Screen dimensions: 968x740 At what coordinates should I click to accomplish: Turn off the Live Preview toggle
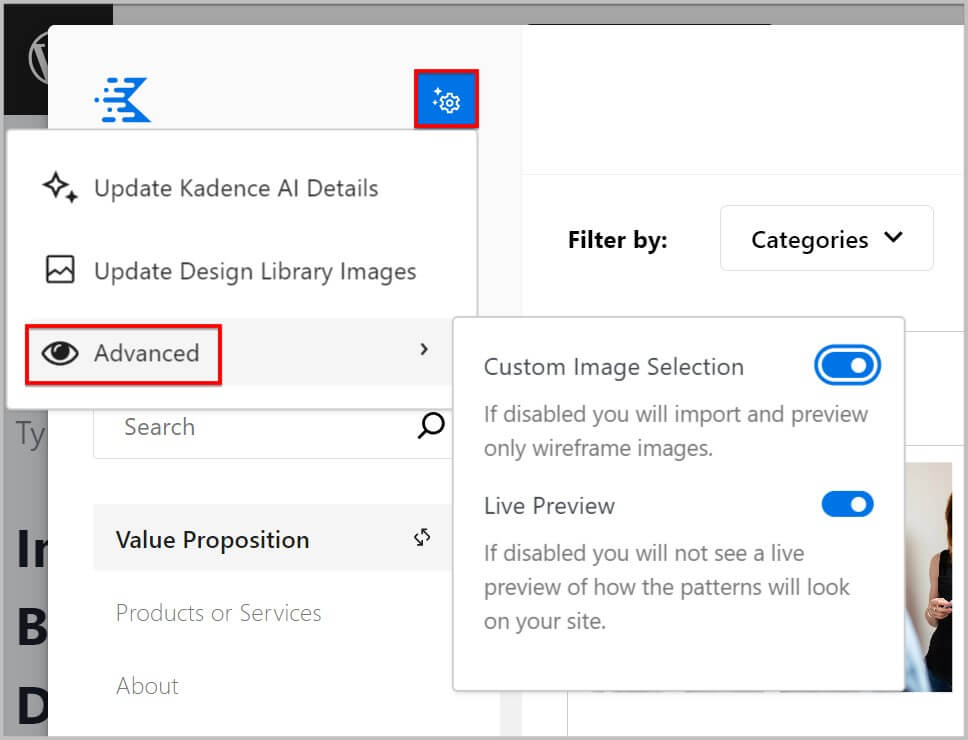[847, 504]
